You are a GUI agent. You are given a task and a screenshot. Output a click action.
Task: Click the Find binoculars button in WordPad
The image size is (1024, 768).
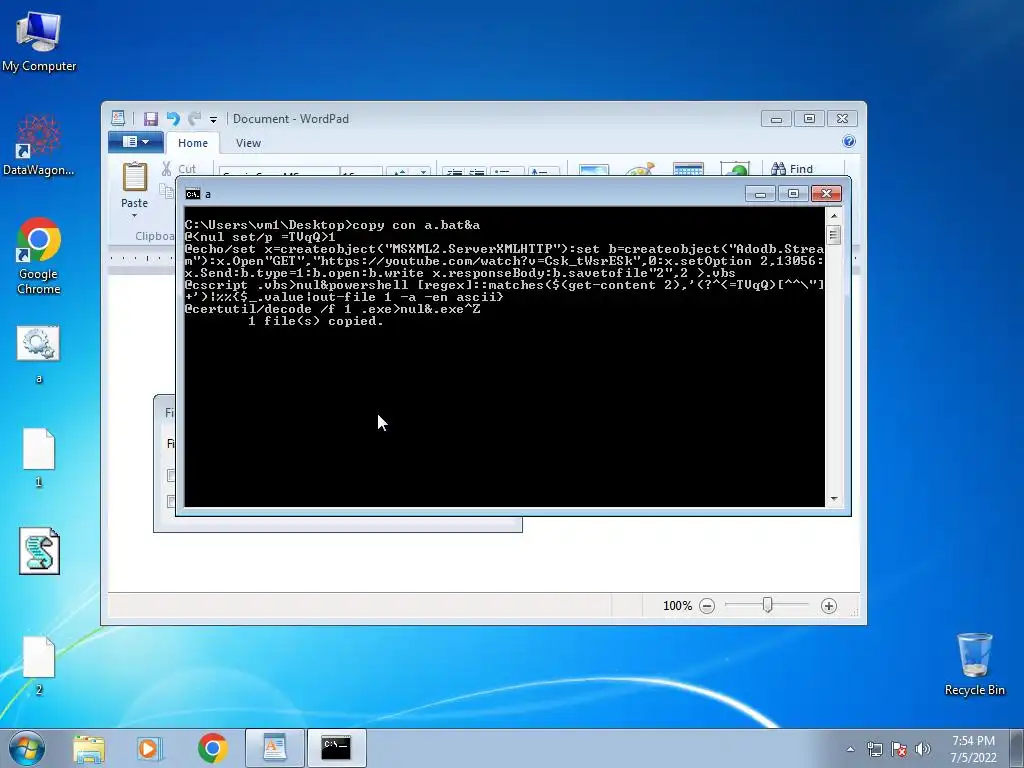click(792, 169)
